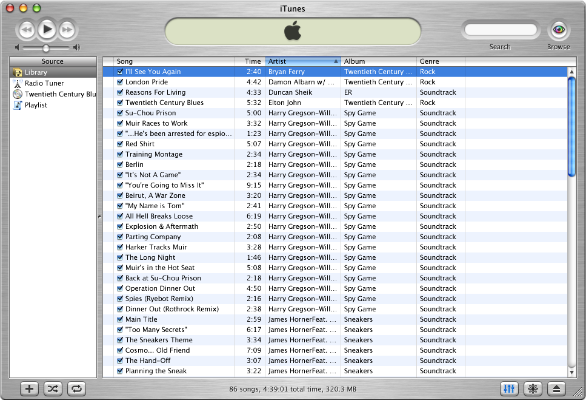This screenshot has height=400, width=586.
Task: Click the loud-volume speaker icon
Action: 76,47
